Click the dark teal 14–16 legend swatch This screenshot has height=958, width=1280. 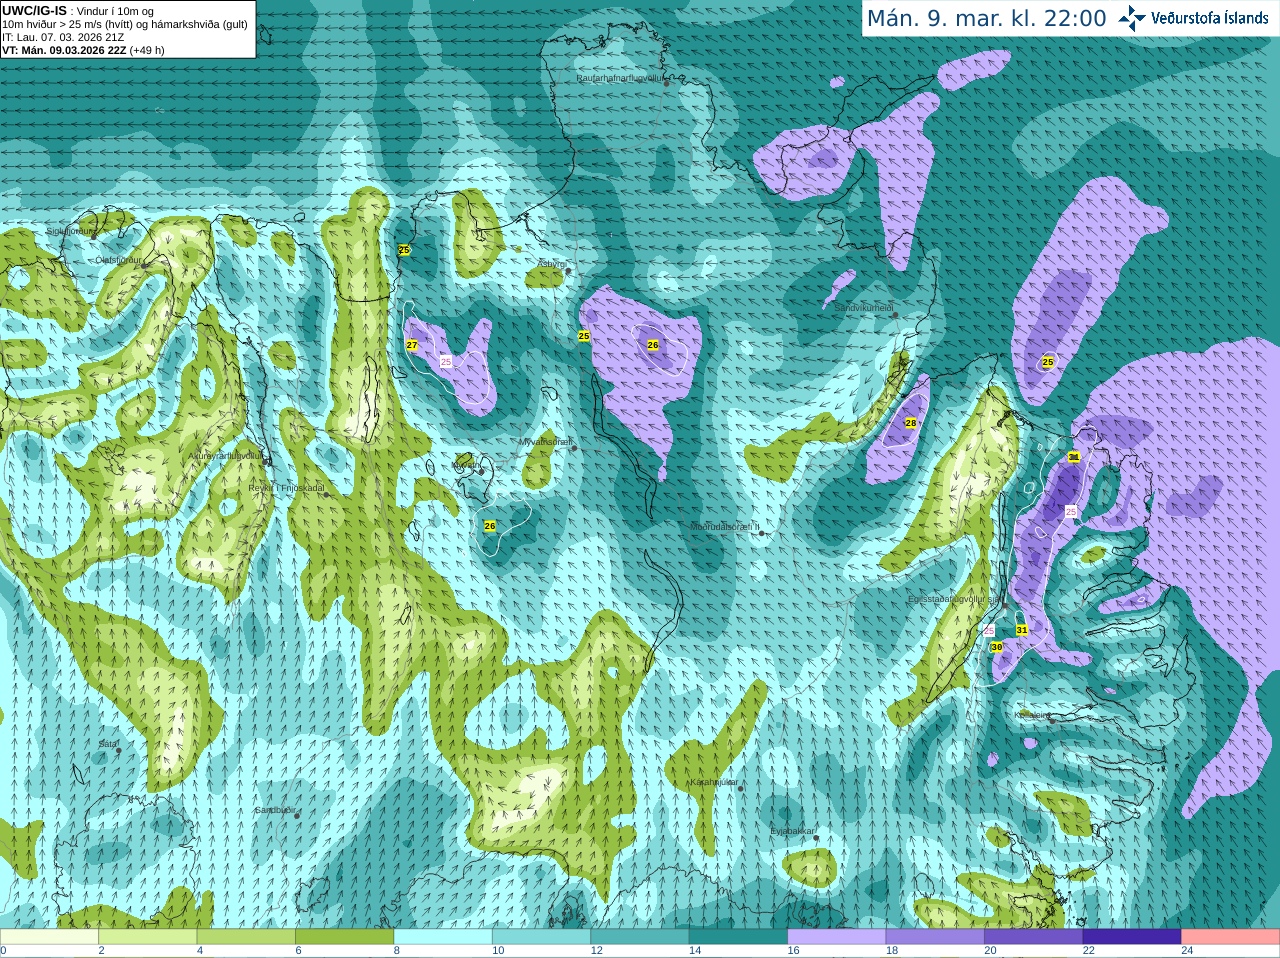click(739, 937)
